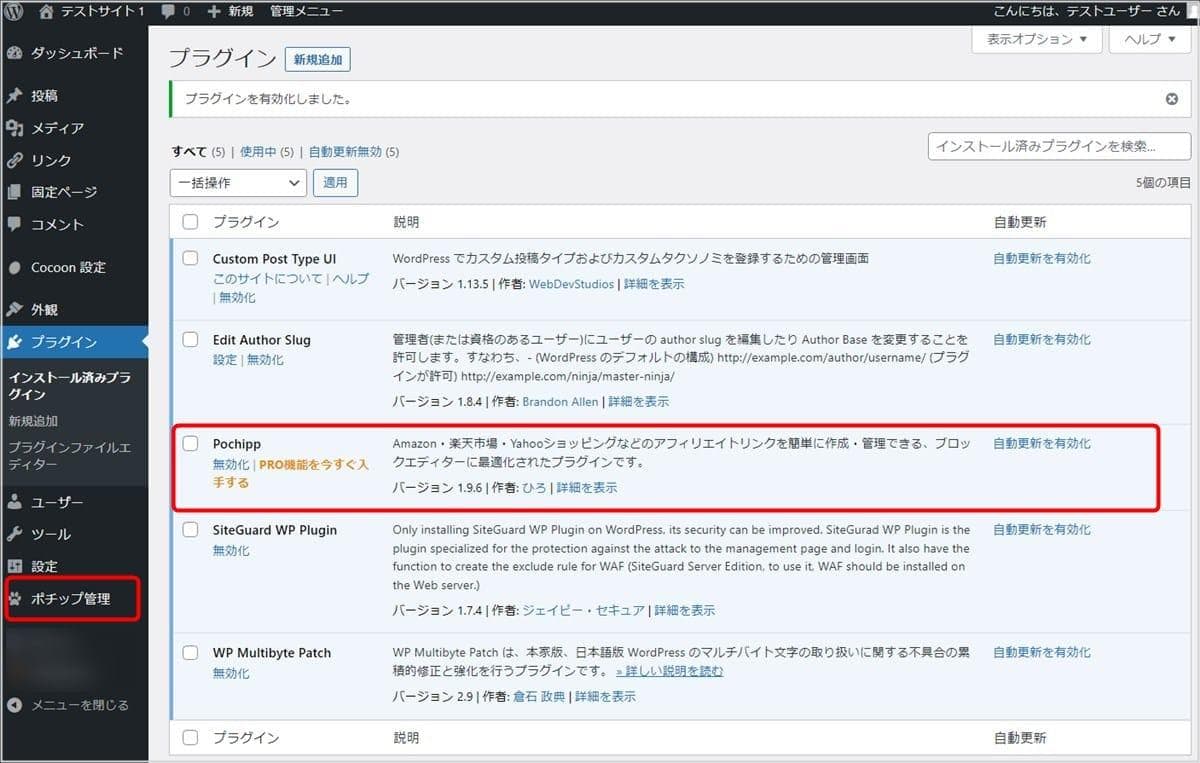This screenshot has width=1200, height=763.
Task: Tick the select-all checkbox in table header
Action: pos(190,222)
